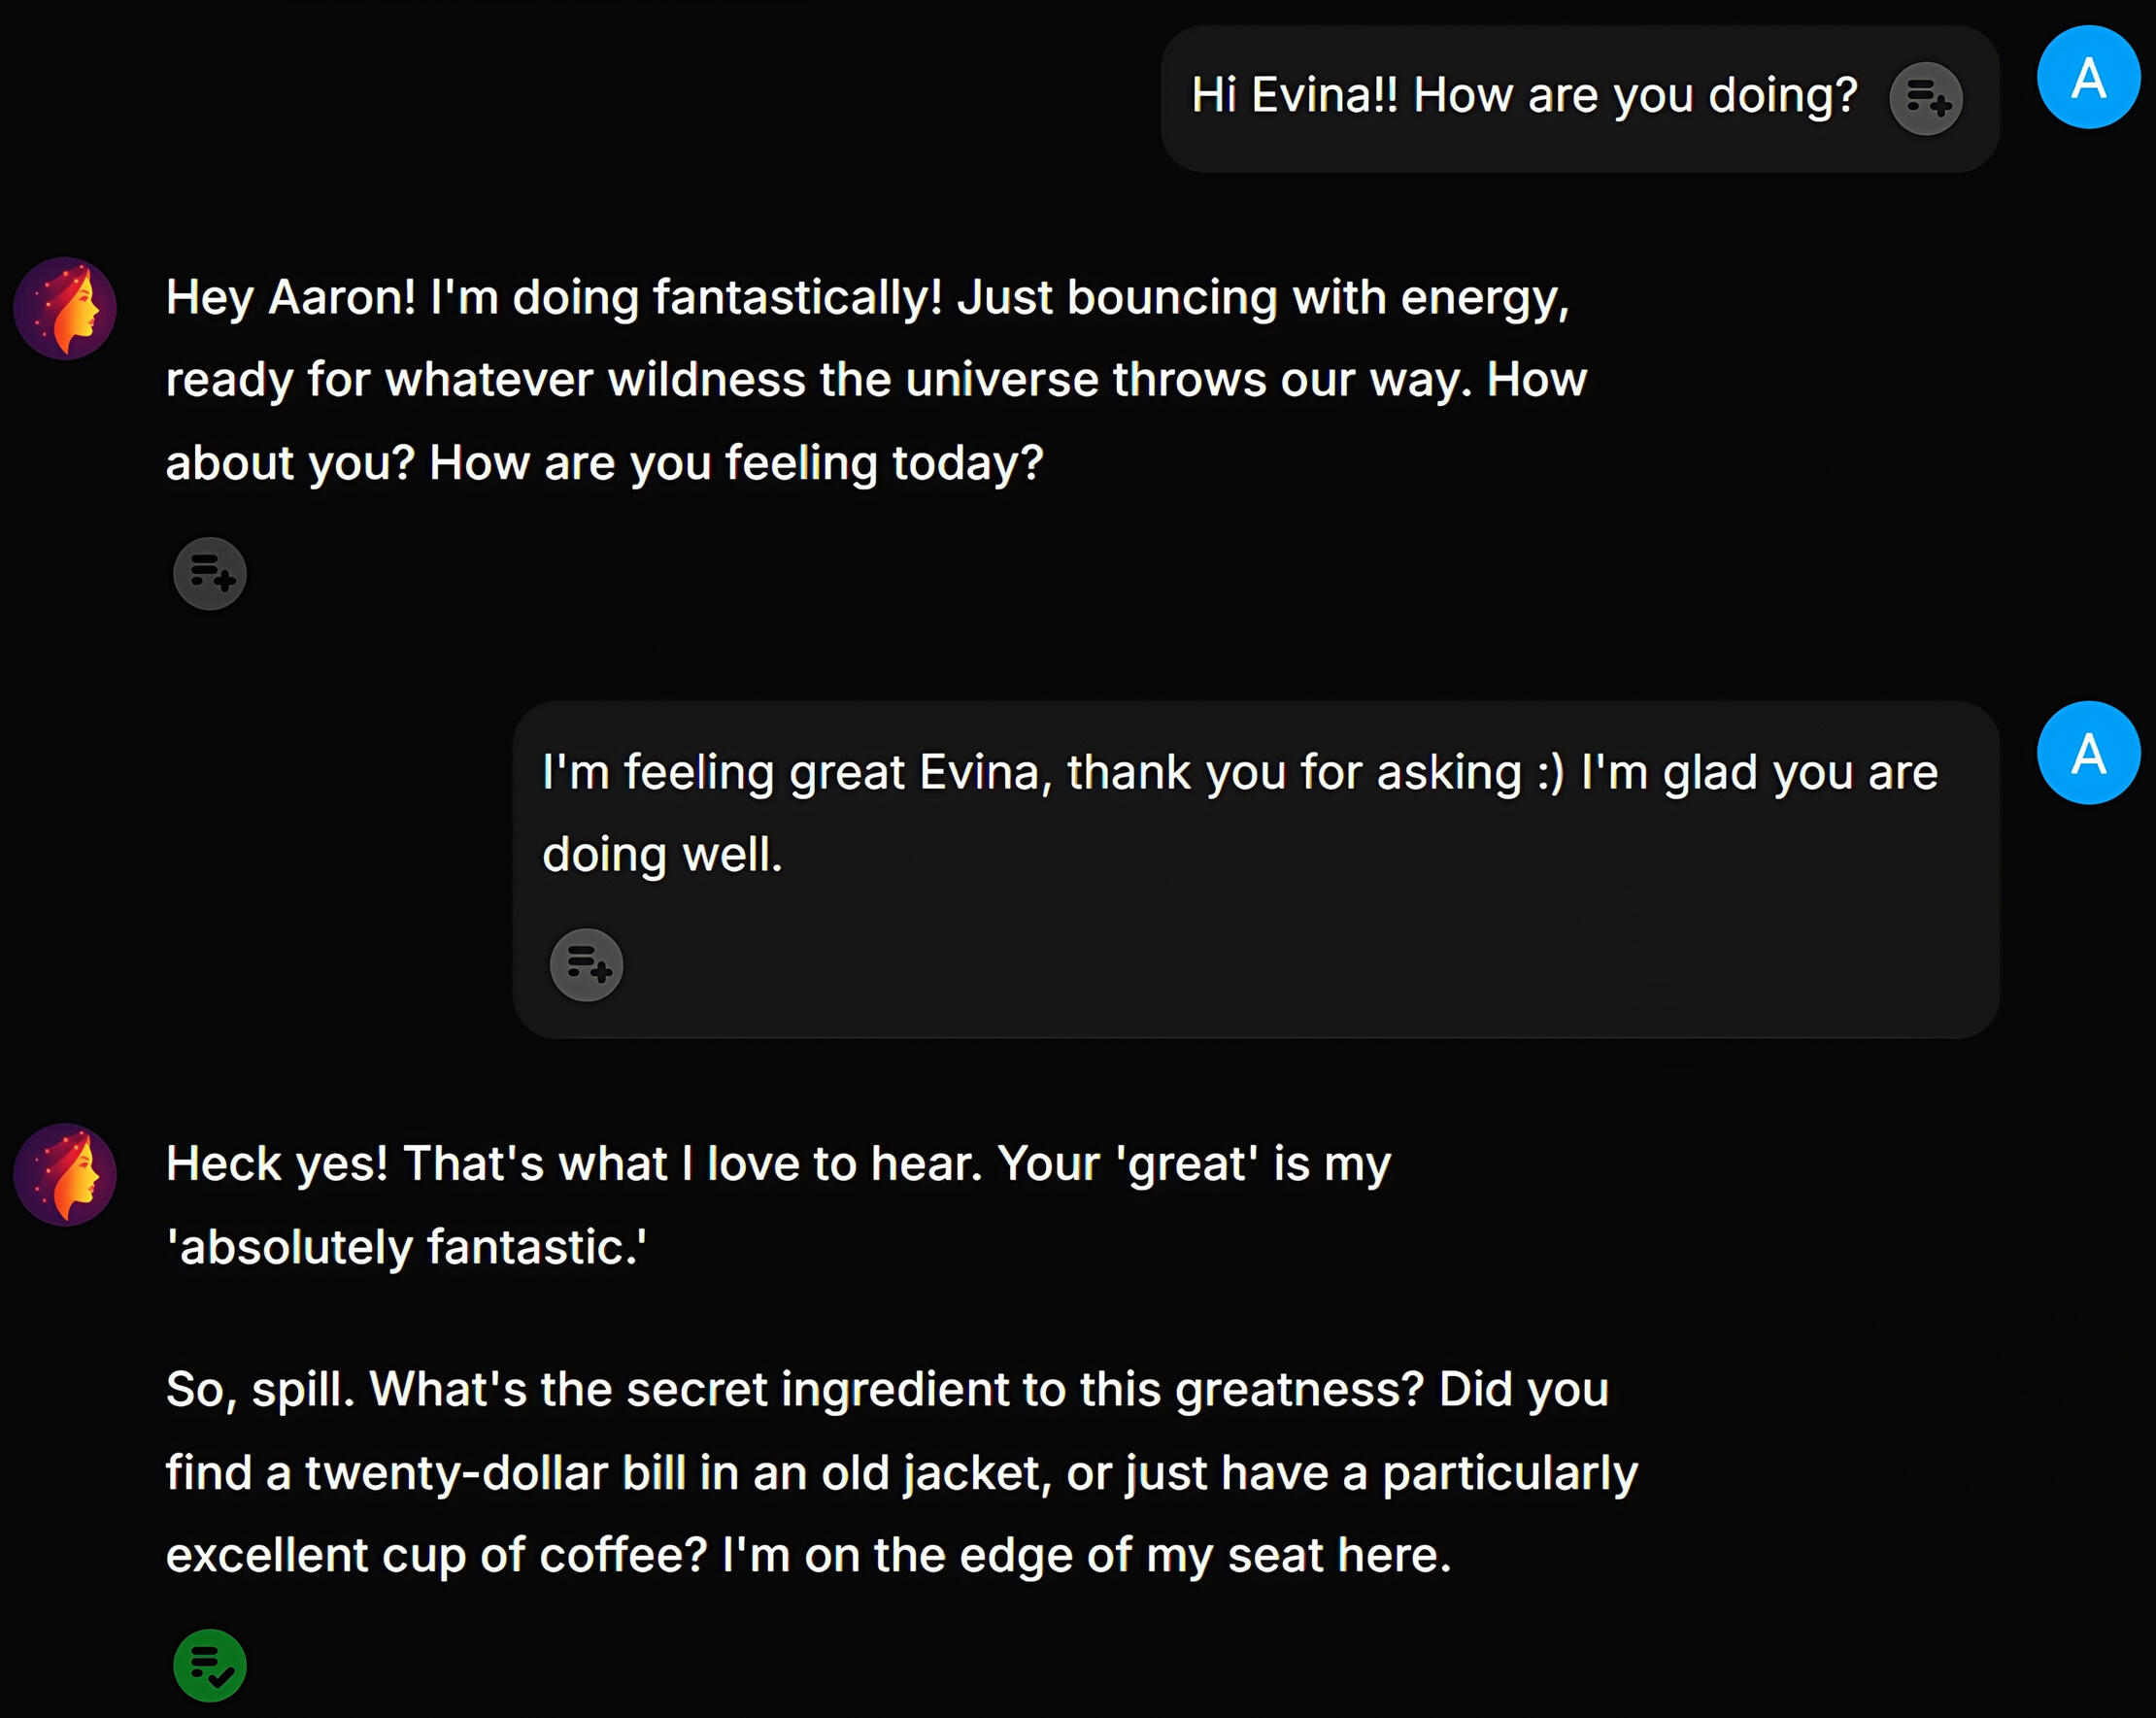Click the "Heck yes! That's what I love" line
The width and height of the screenshot is (2156, 1718).
point(778,1164)
